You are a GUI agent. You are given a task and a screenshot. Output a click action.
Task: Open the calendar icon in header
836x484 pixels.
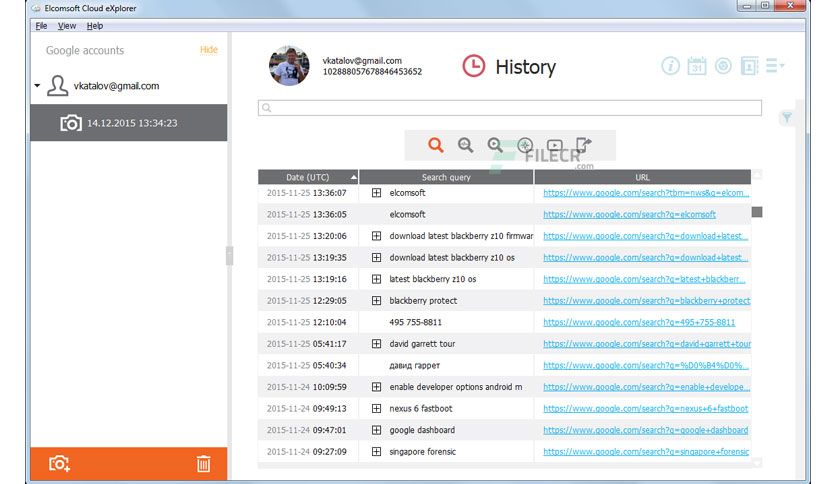click(x=696, y=66)
